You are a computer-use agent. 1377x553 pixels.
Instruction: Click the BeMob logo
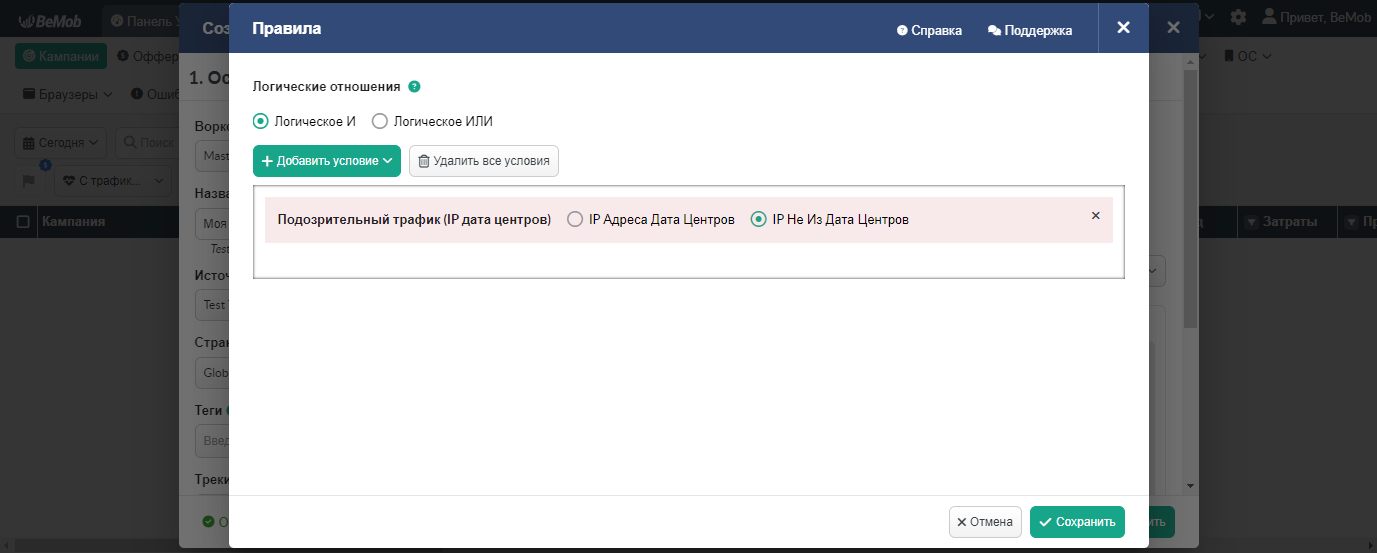pyautogui.click(x=50, y=20)
